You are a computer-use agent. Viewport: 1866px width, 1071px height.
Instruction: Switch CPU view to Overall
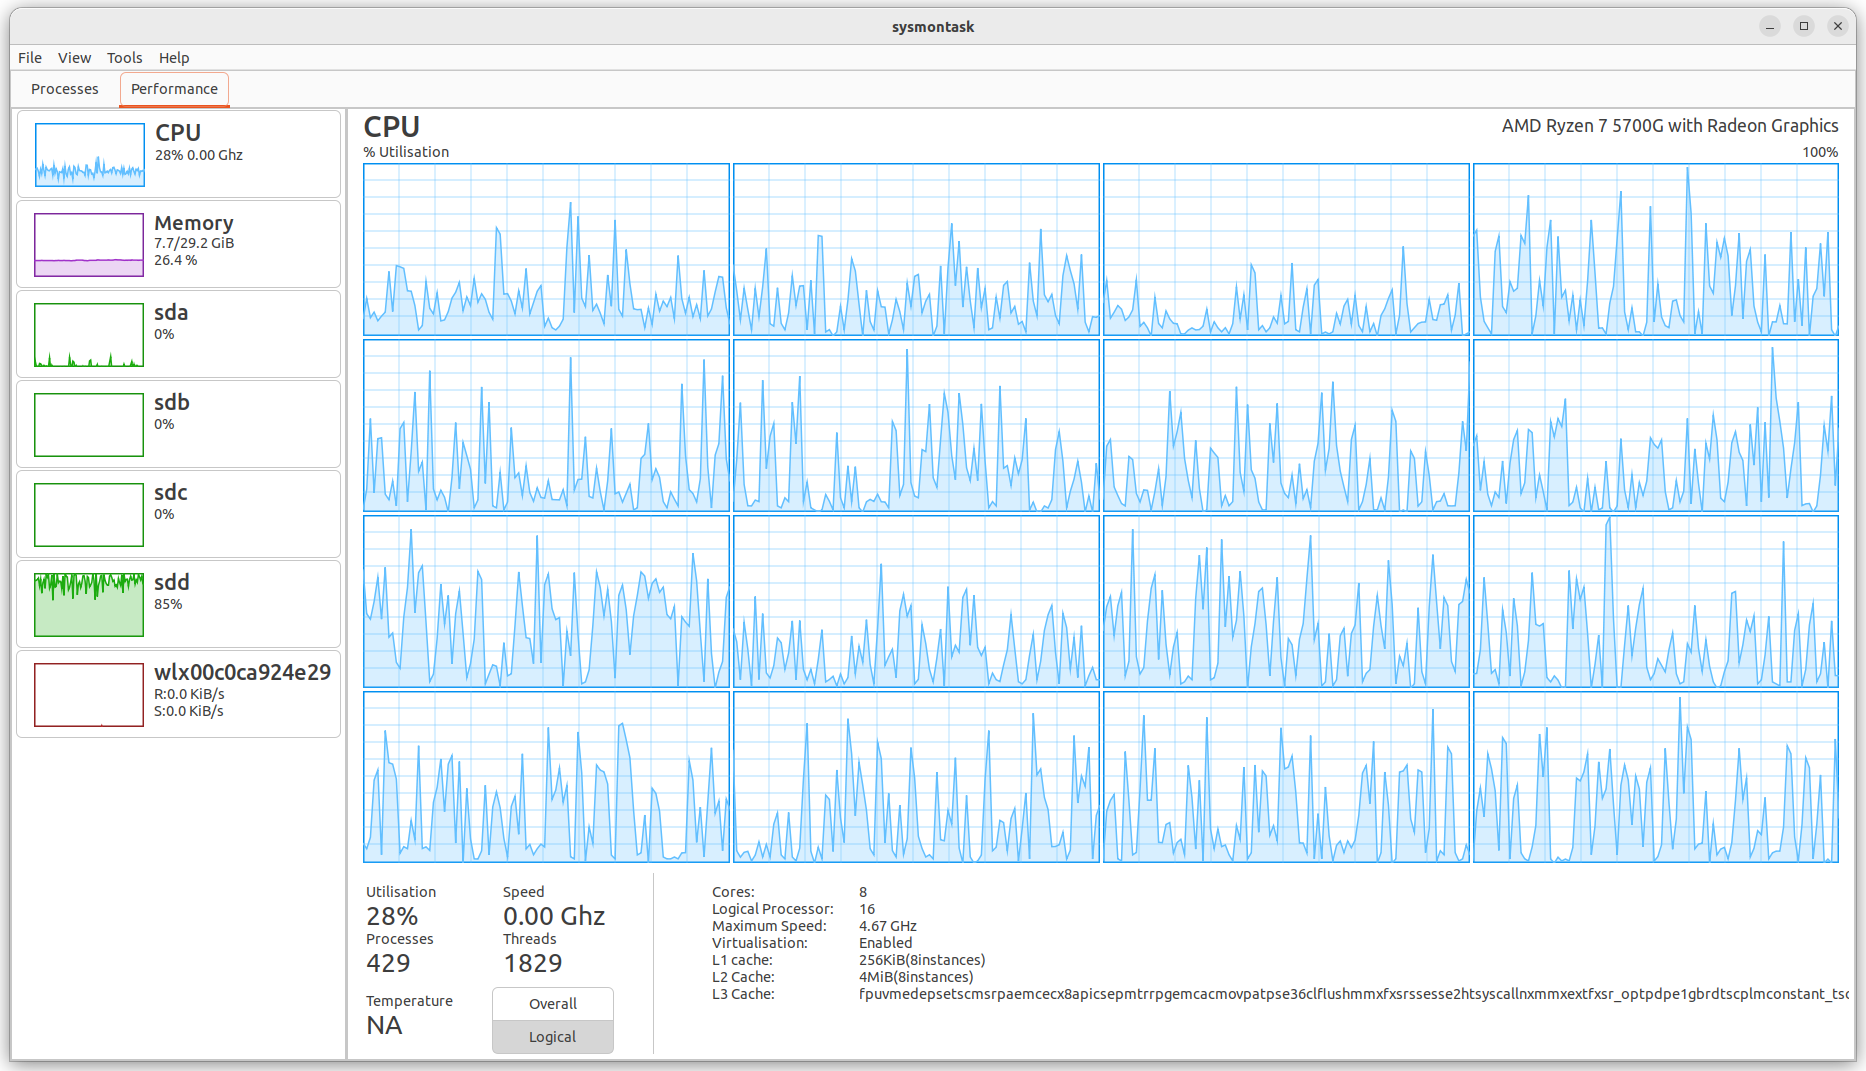pyautogui.click(x=552, y=1003)
